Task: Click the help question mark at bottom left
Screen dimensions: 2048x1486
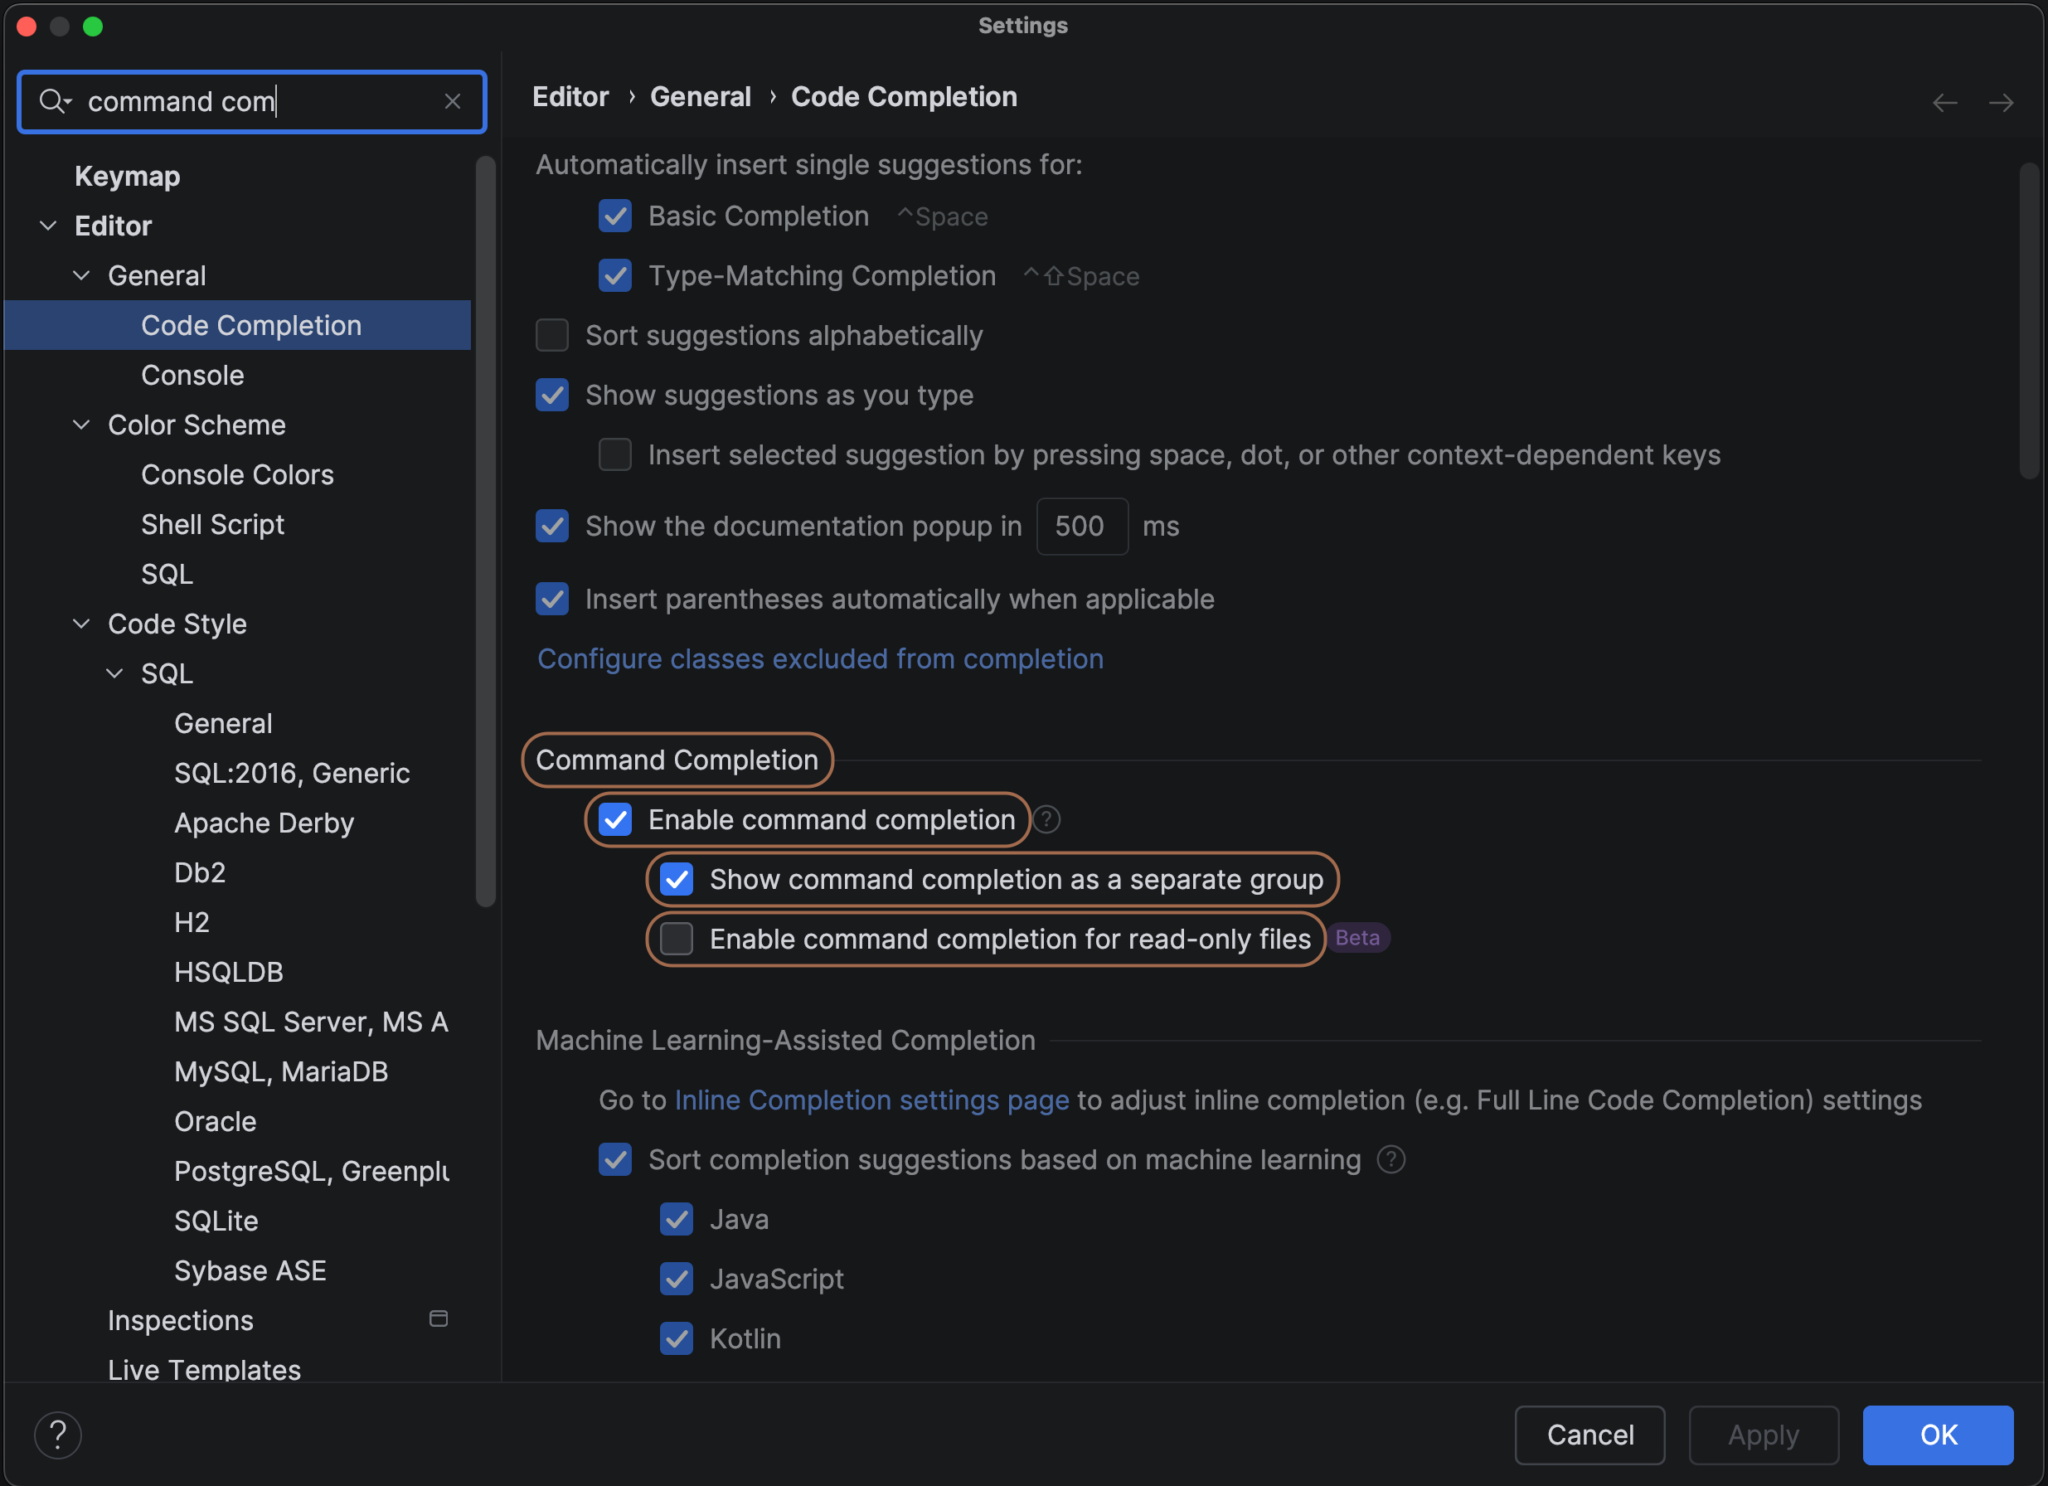Action: (58, 1434)
